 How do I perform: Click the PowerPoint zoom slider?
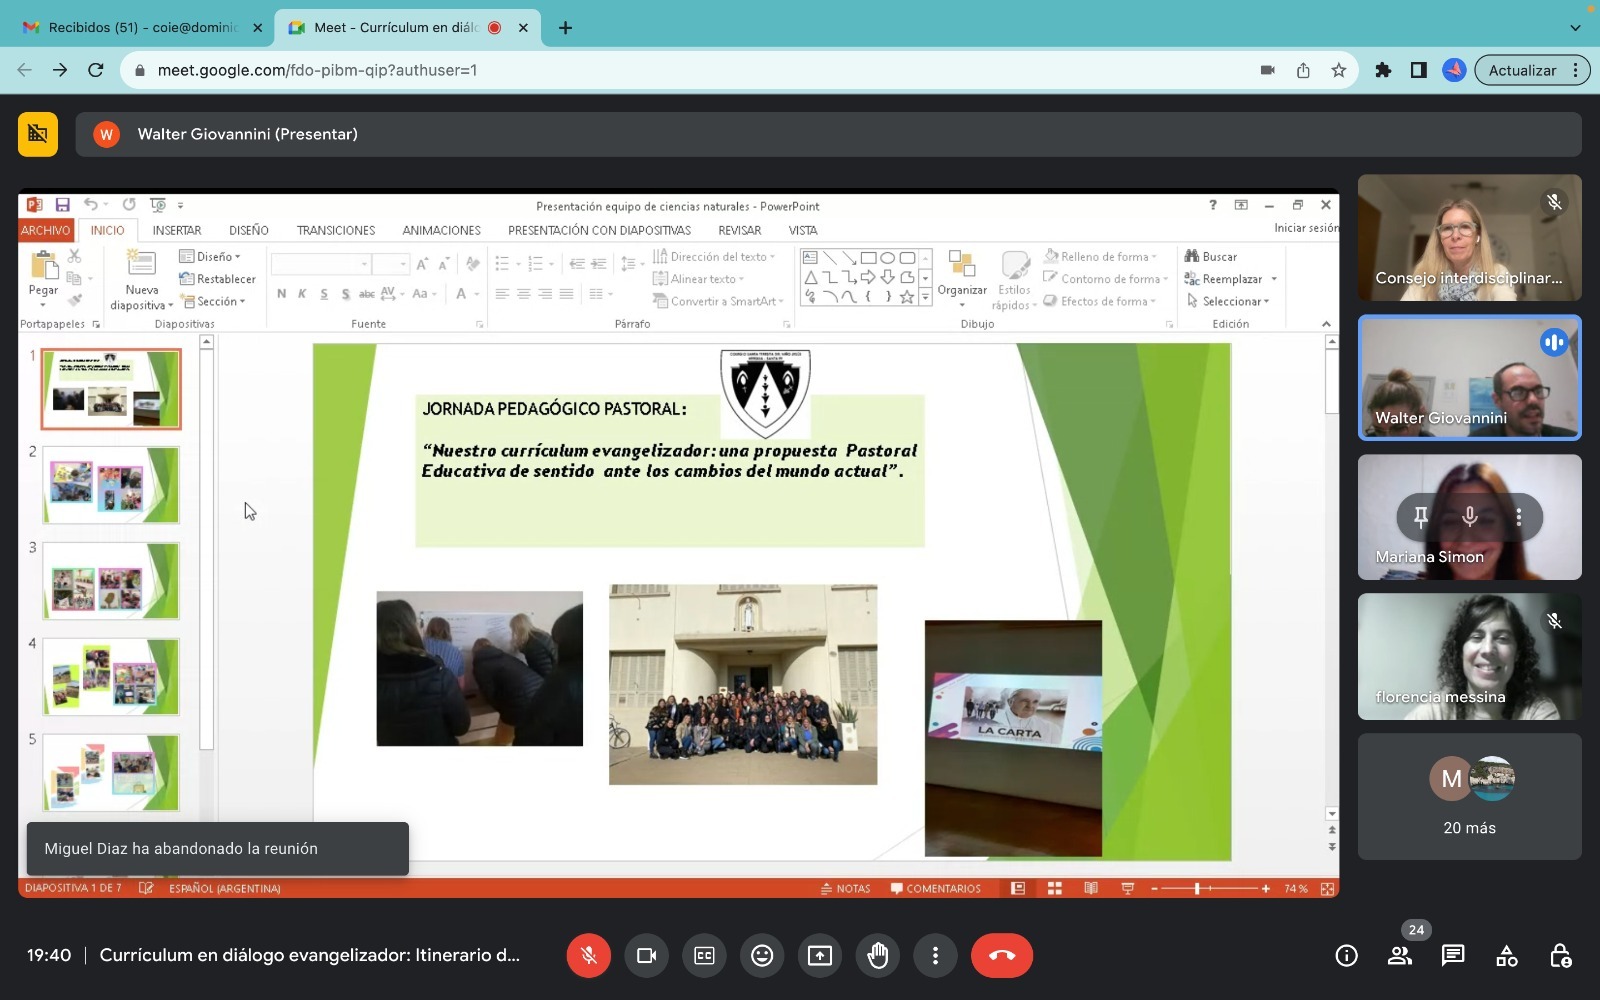coord(1210,888)
